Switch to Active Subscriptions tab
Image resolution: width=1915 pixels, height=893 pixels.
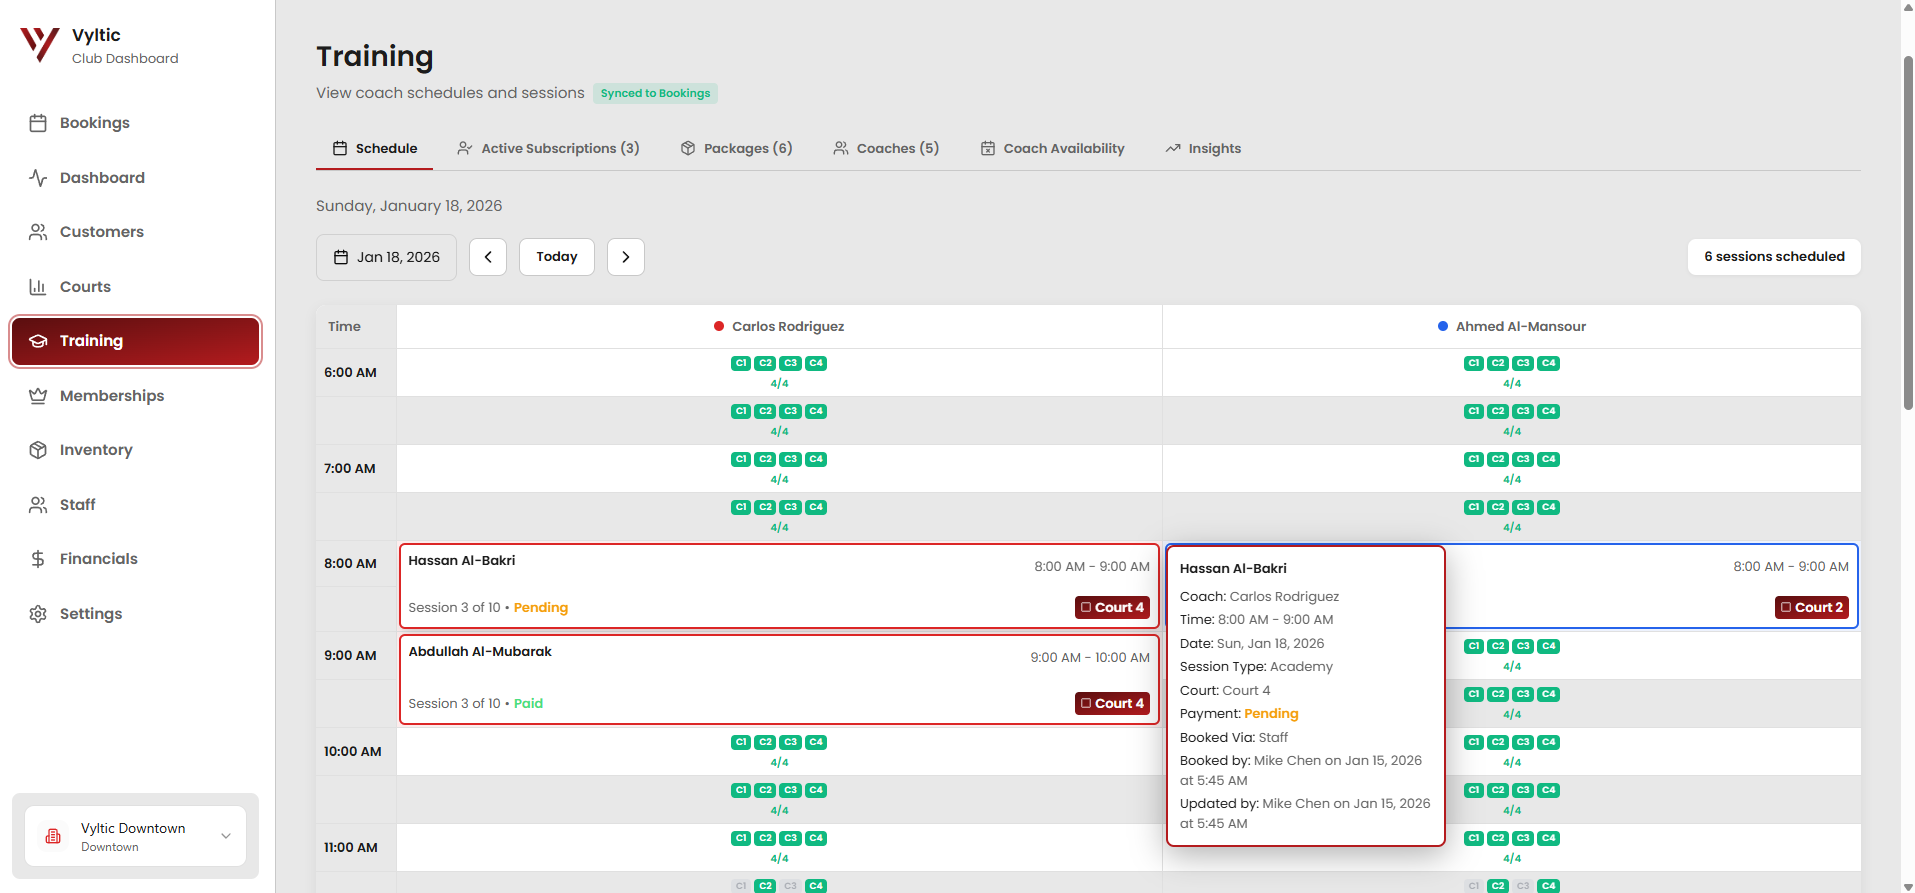[x=548, y=149]
